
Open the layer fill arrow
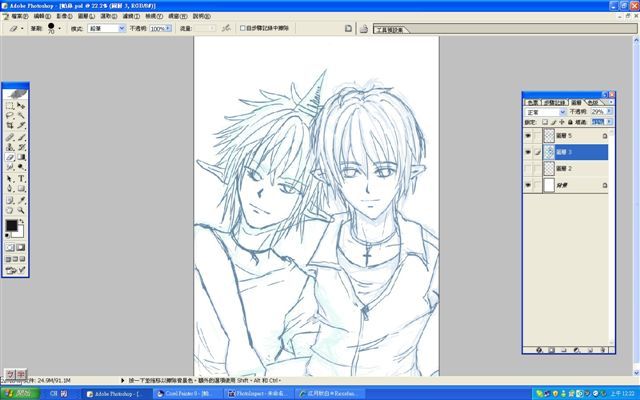pos(609,122)
